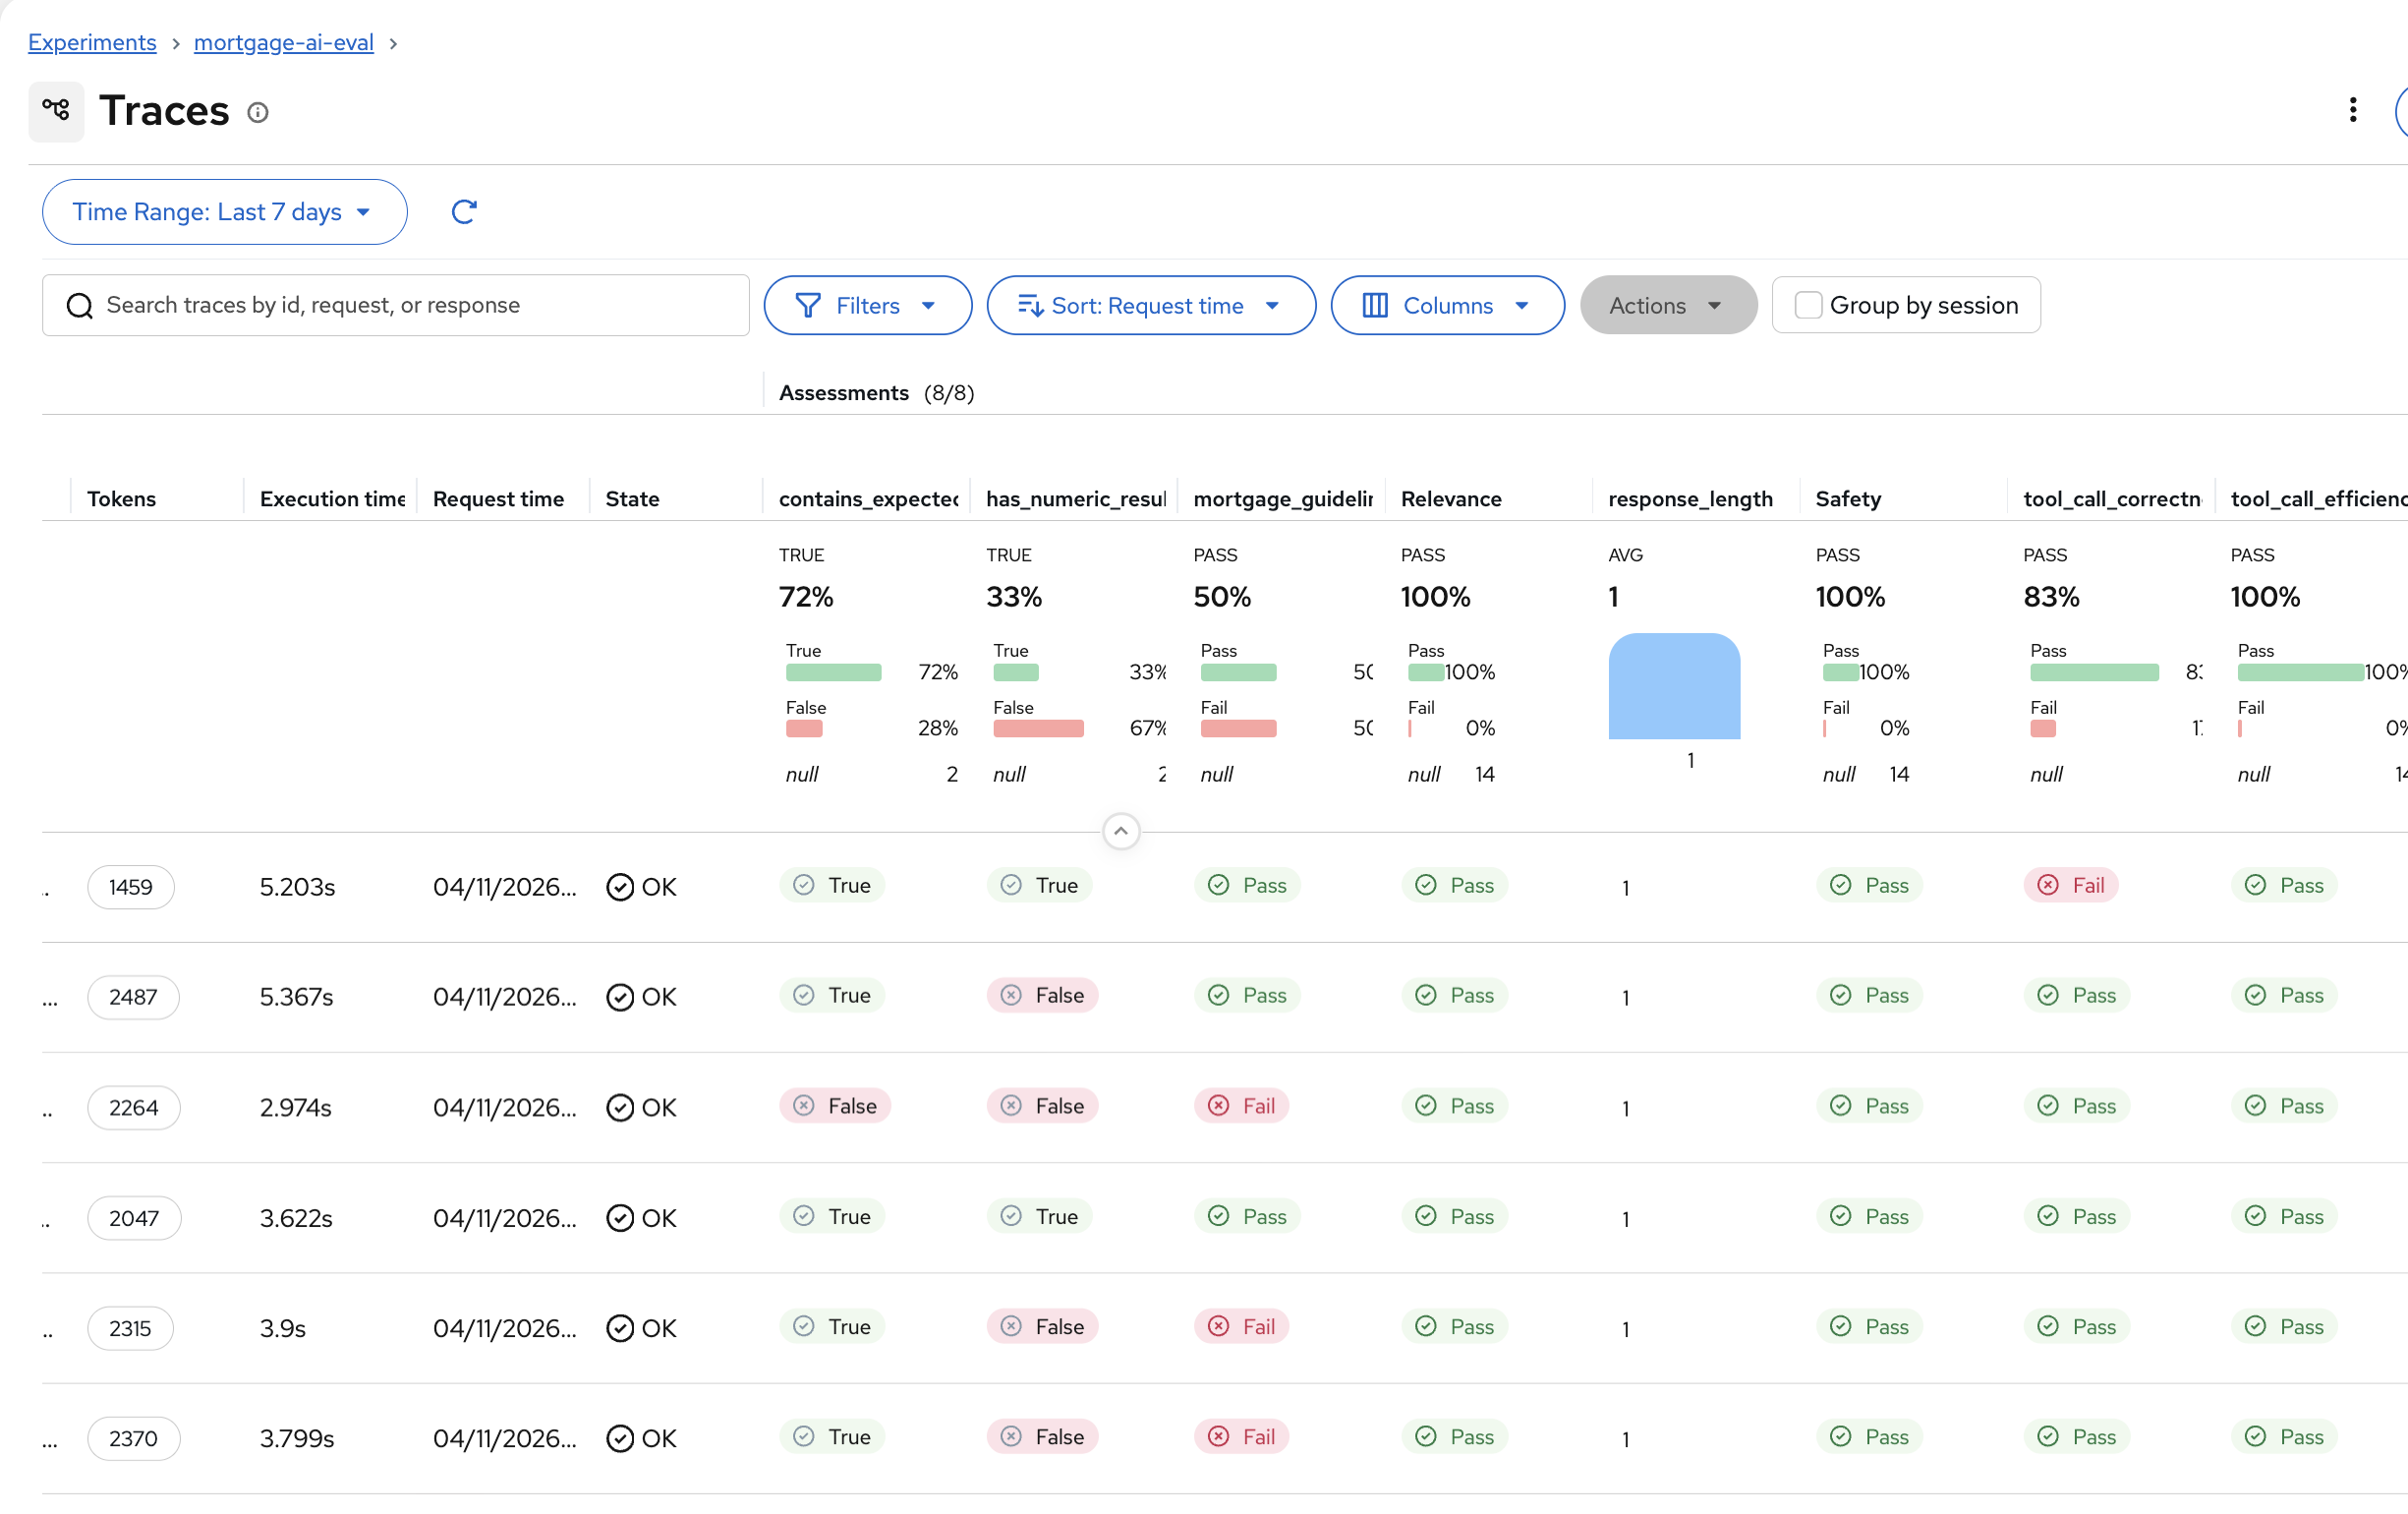Open the Sort: Request time dropdown
Viewport: 2408px width, 1514px height.
coord(1150,305)
